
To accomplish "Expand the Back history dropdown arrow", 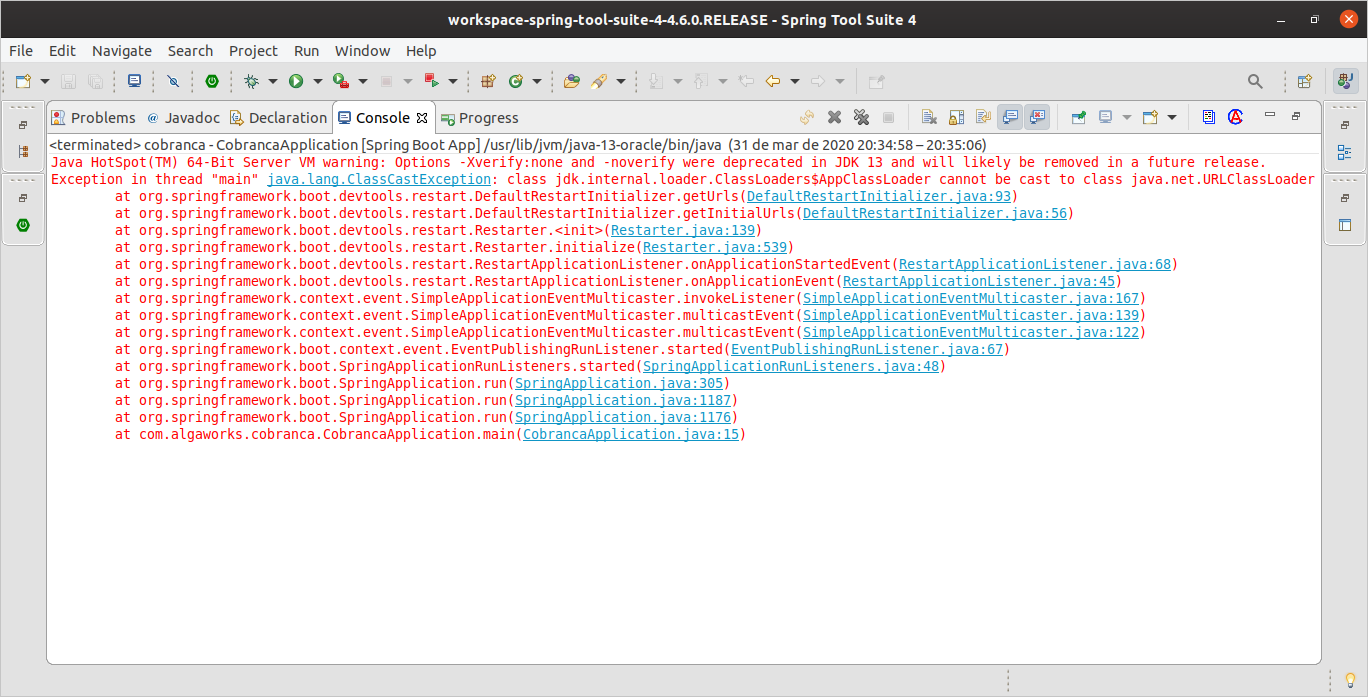I will (x=795, y=81).
